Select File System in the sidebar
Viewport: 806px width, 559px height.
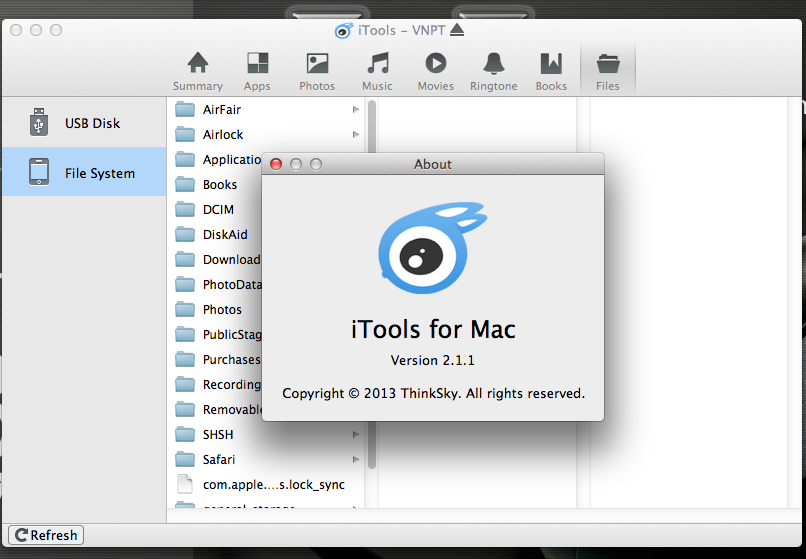(x=84, y=172)
